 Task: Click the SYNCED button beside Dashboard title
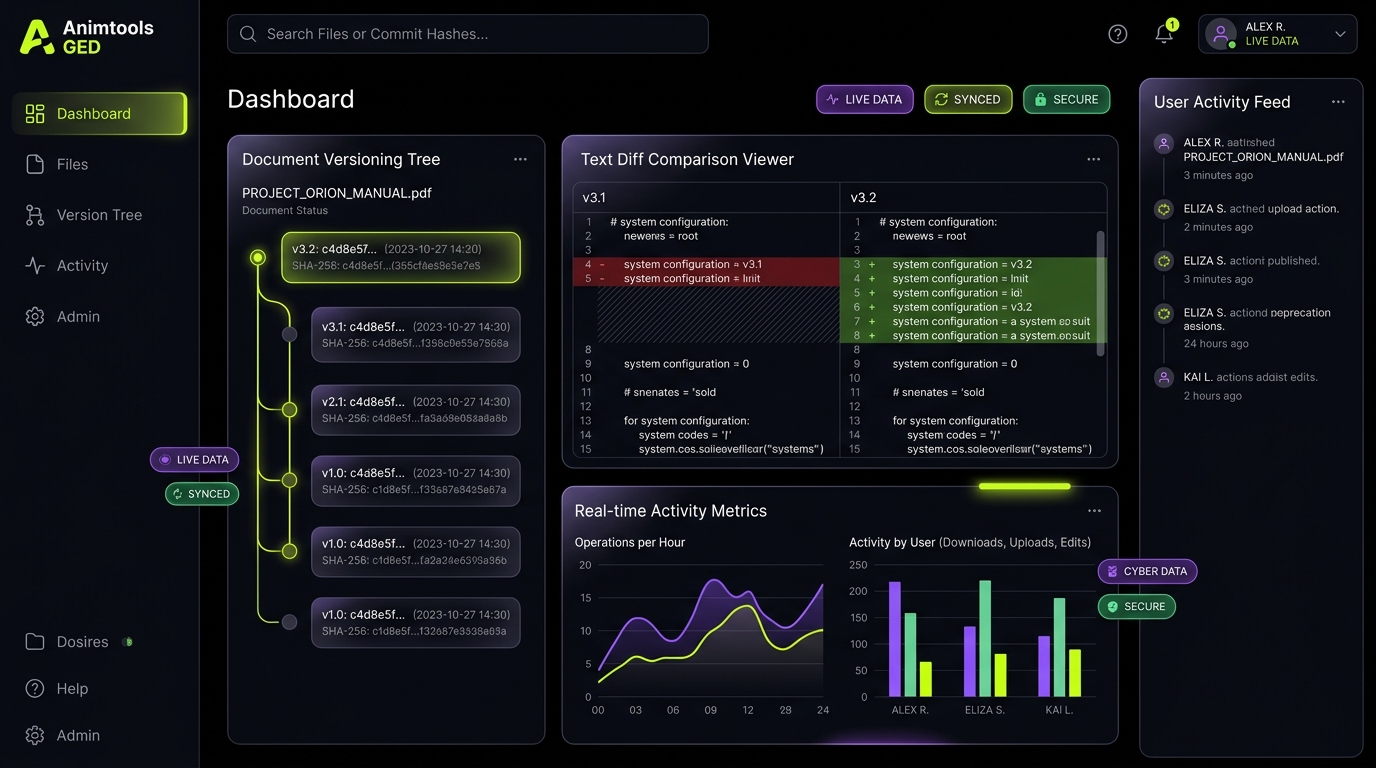[968, 100]
